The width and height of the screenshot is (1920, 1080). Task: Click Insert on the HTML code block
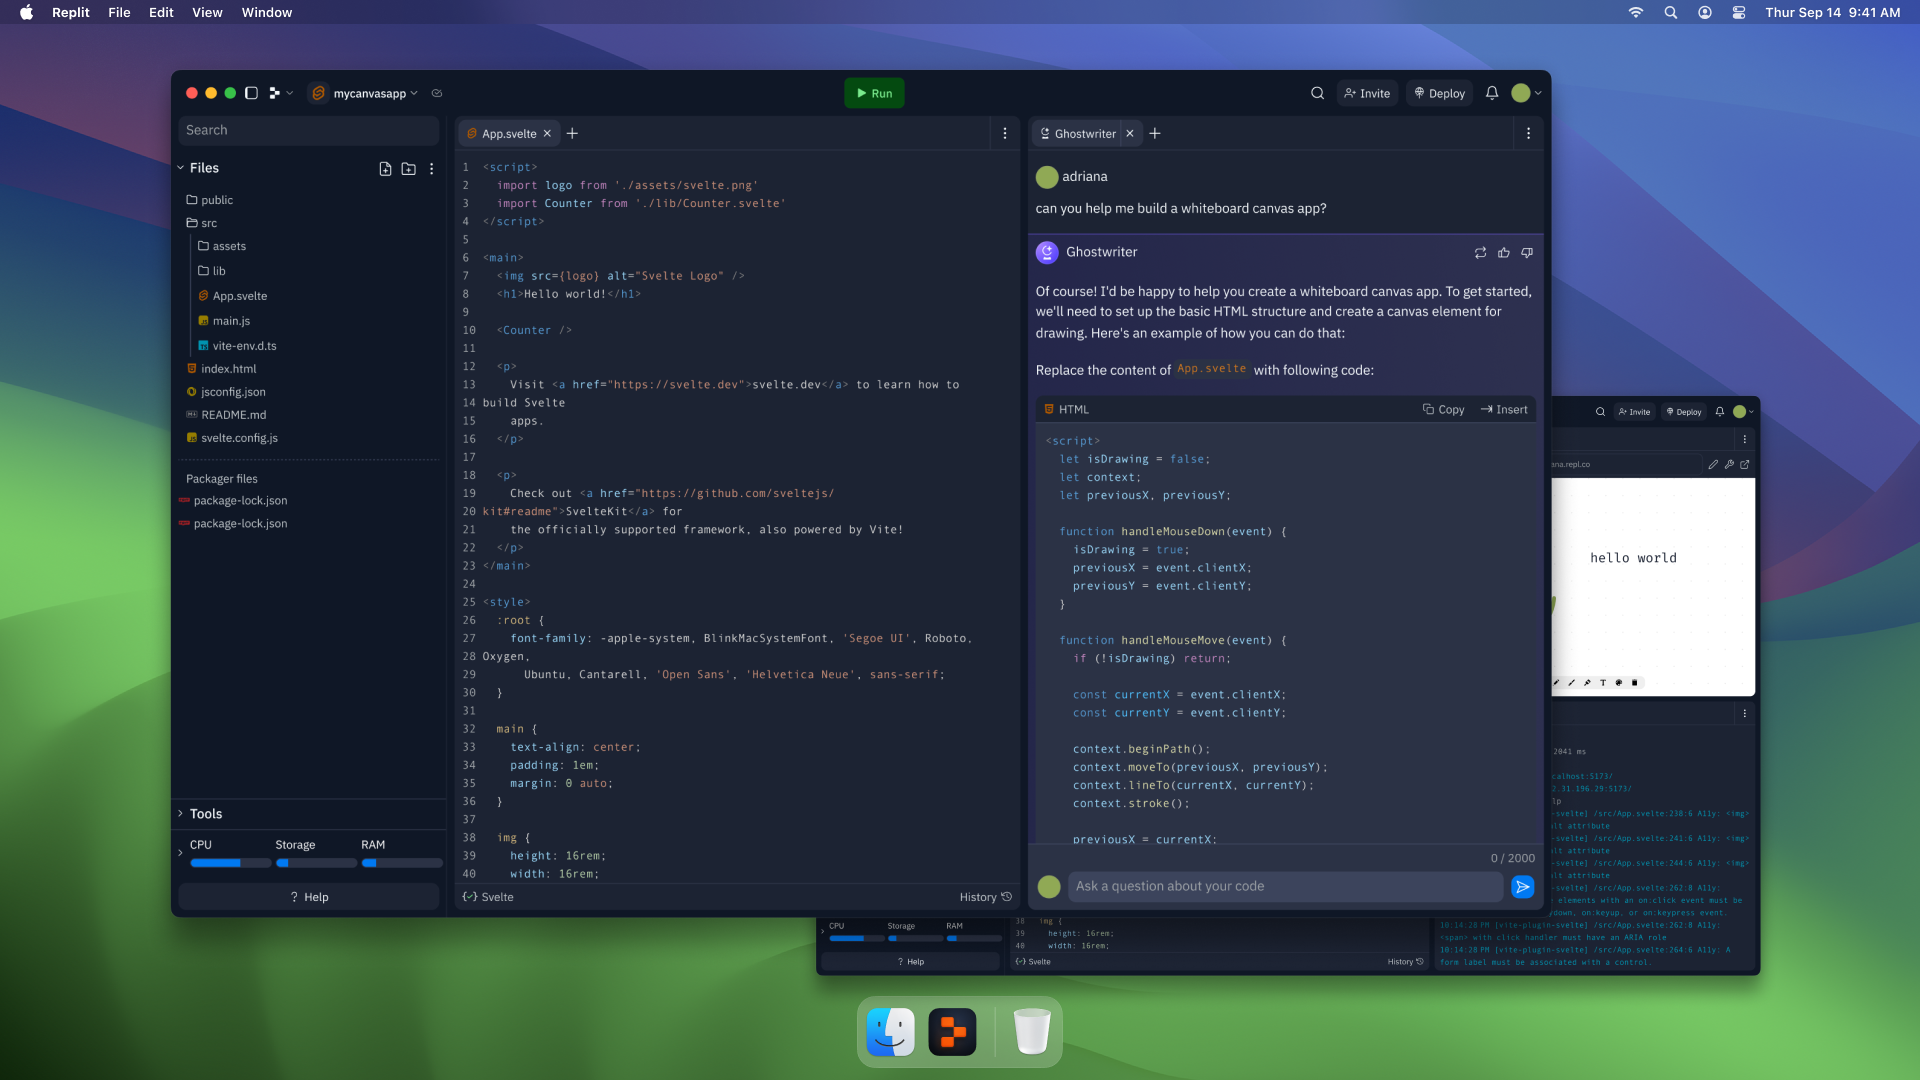click(x=1504, y=409)
